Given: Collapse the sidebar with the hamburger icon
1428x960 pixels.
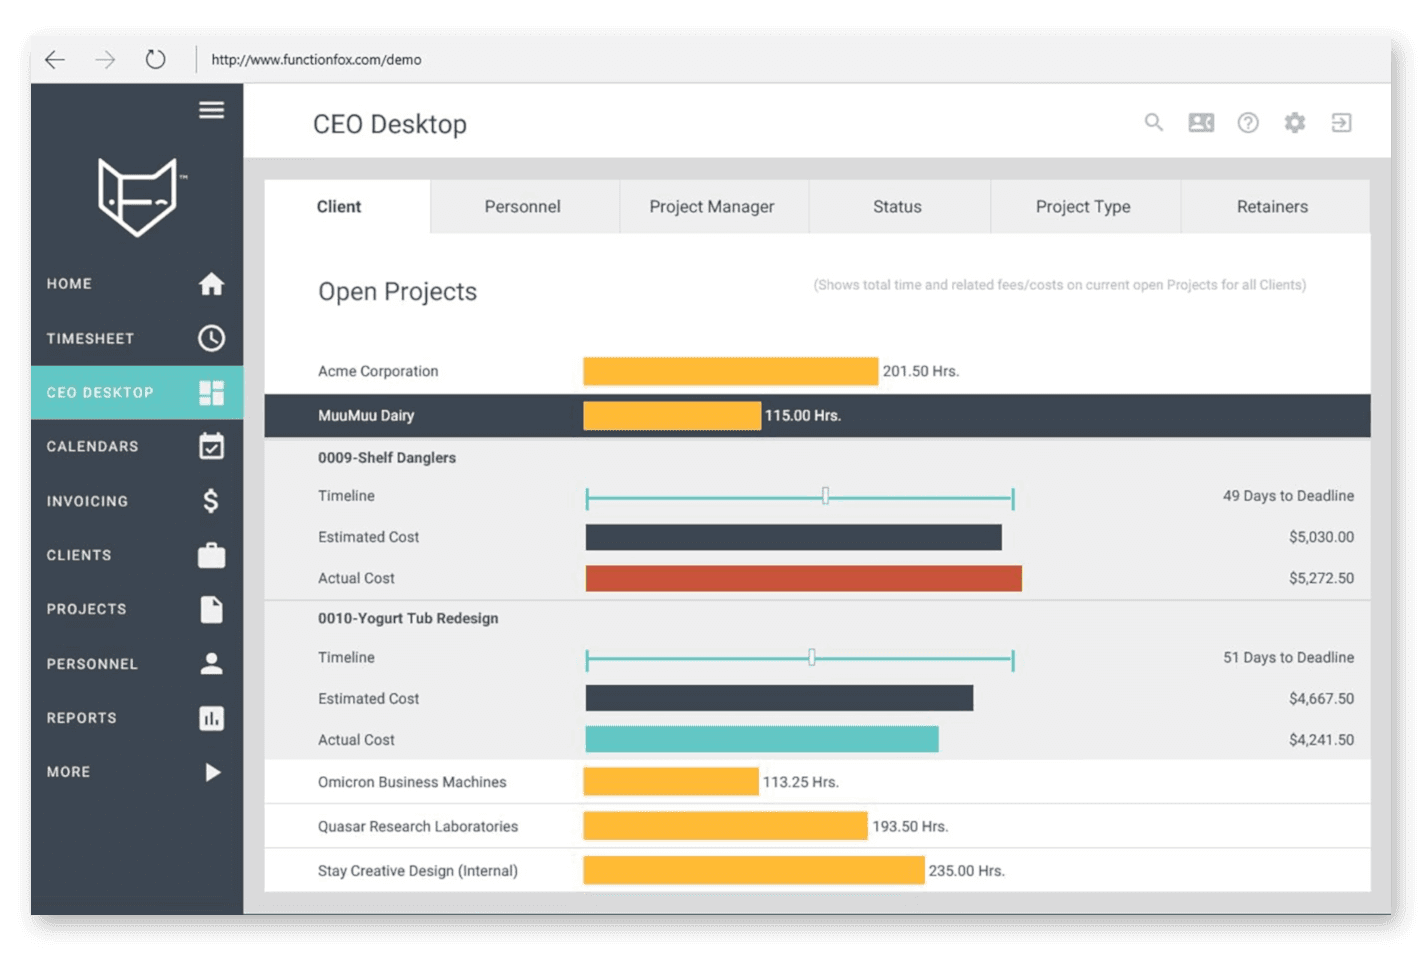Looking at the screenshot, I should point(211,110).
